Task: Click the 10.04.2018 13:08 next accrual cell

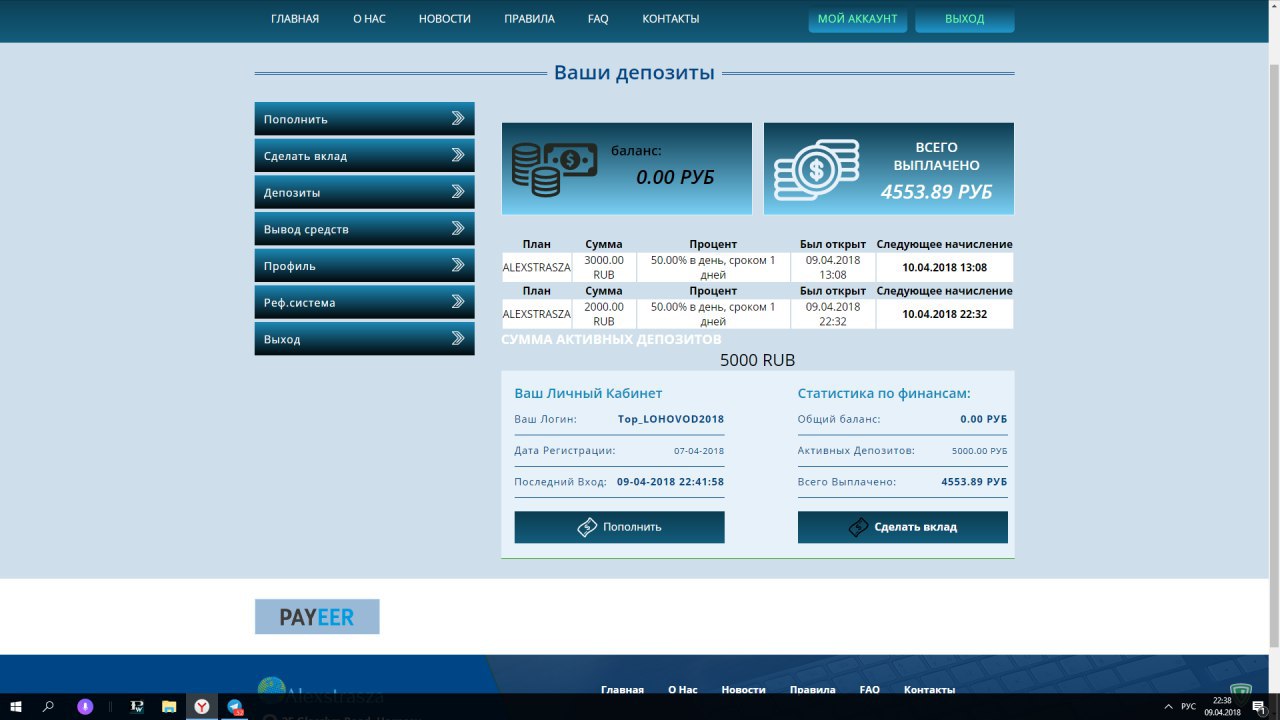Action: click(x=944, y=267)
